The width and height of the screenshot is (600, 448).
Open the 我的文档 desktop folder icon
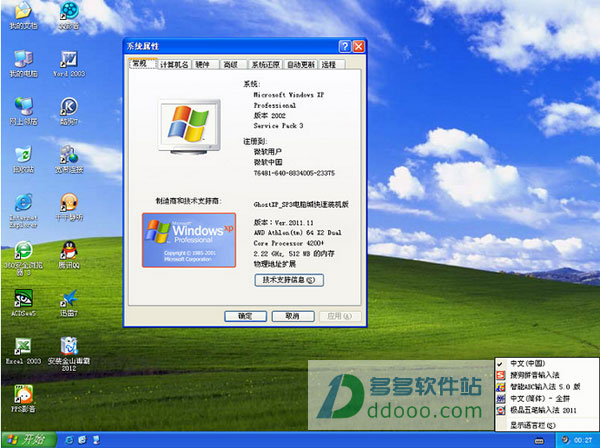click(x=23, y=15)
